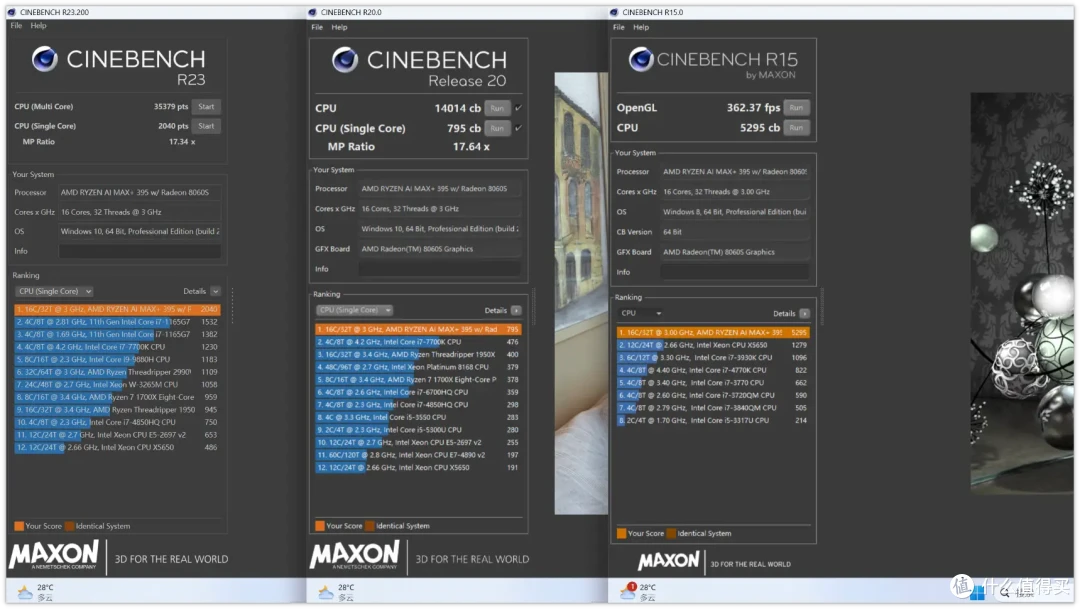The height and width of the screenshot is (609, 1080).
Task: Open Help menu in Cinebench R23 window
Action: pyautogui.click(x=39, y=25)
